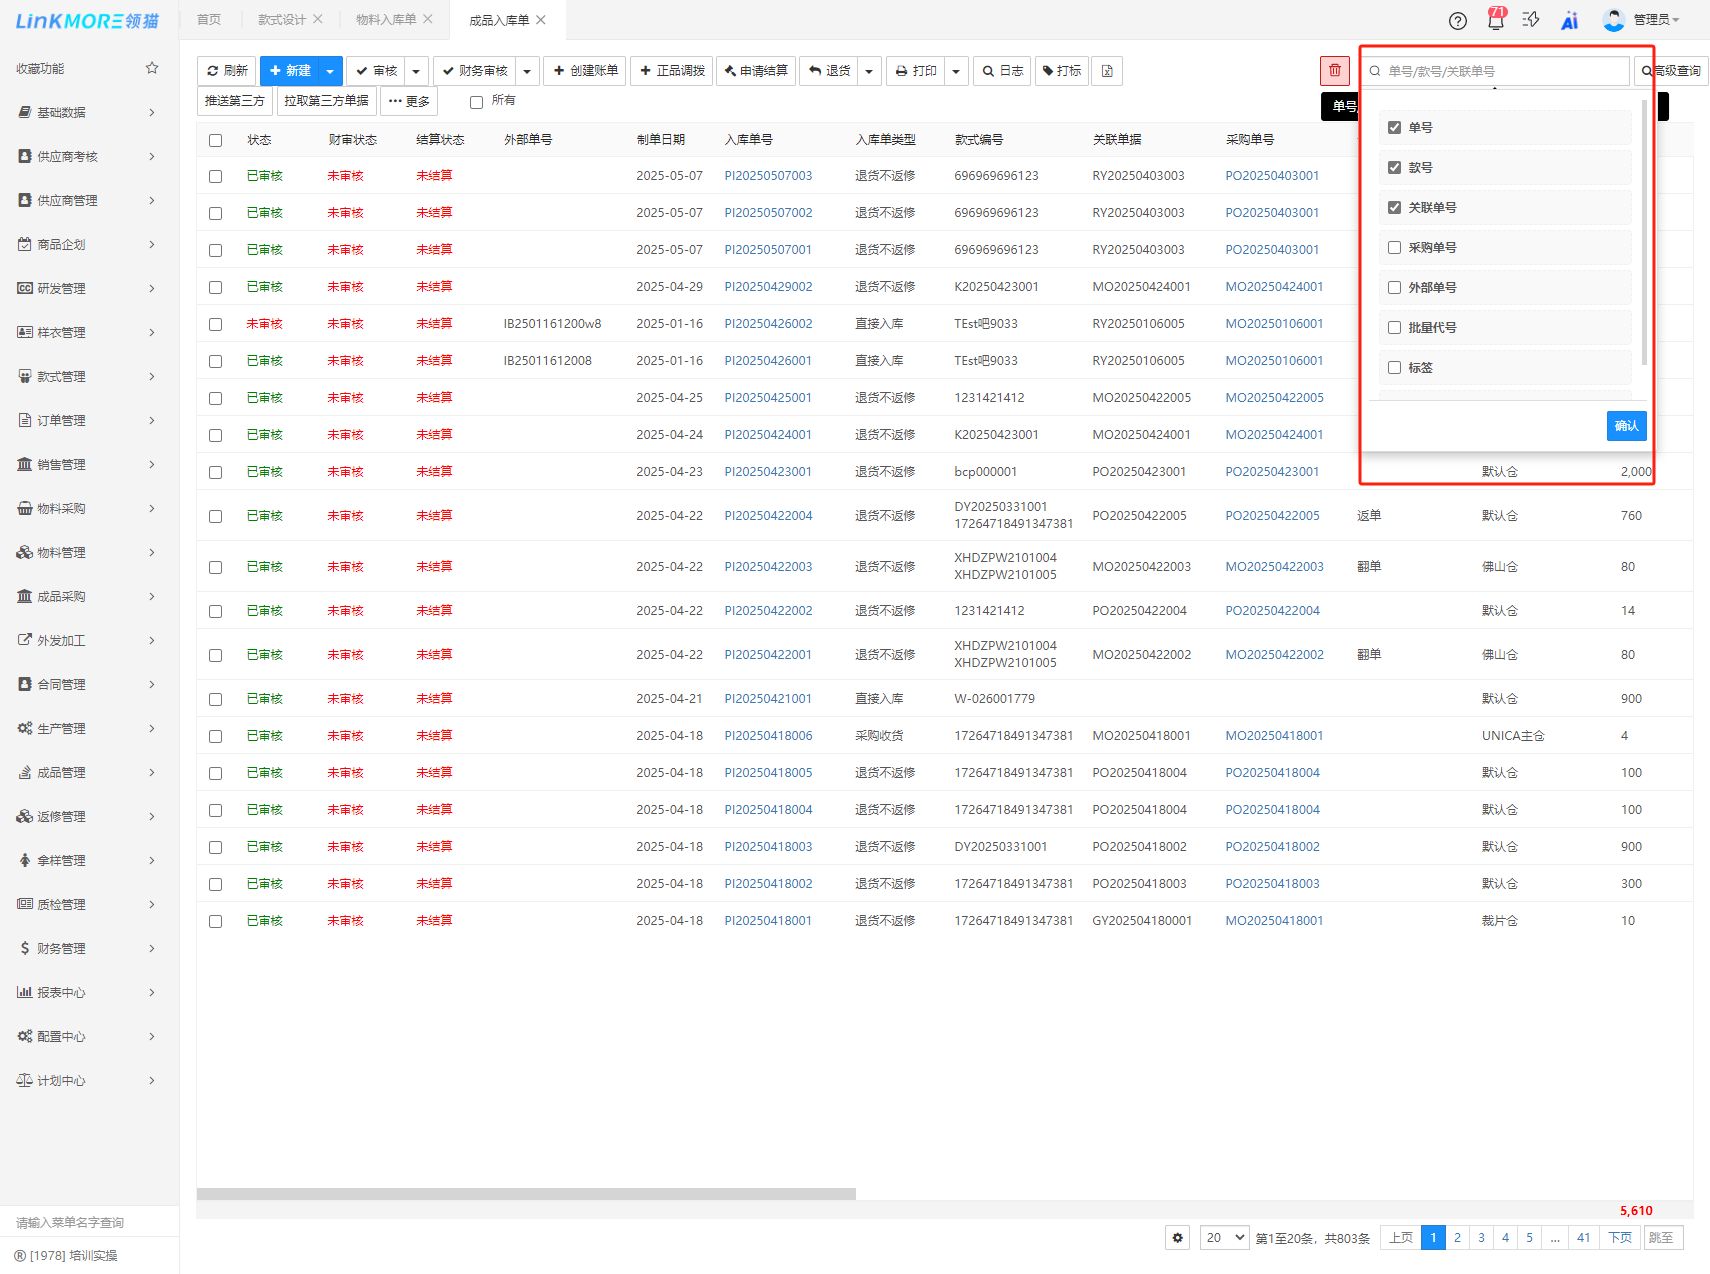Click 确认 to confirm search fields

1626,426
